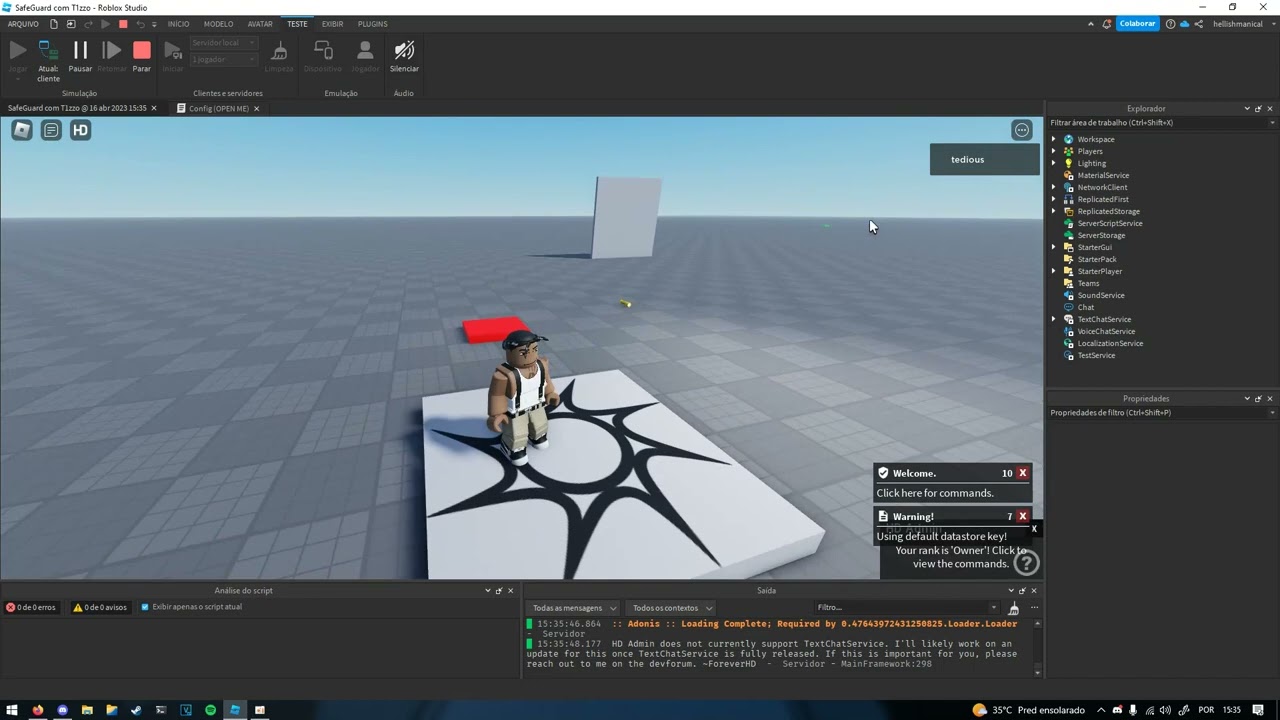This screenshot has width=1280, height=720.
Task: Click the red stop icon in quick access bar
Action: click(x=123, y=24)
